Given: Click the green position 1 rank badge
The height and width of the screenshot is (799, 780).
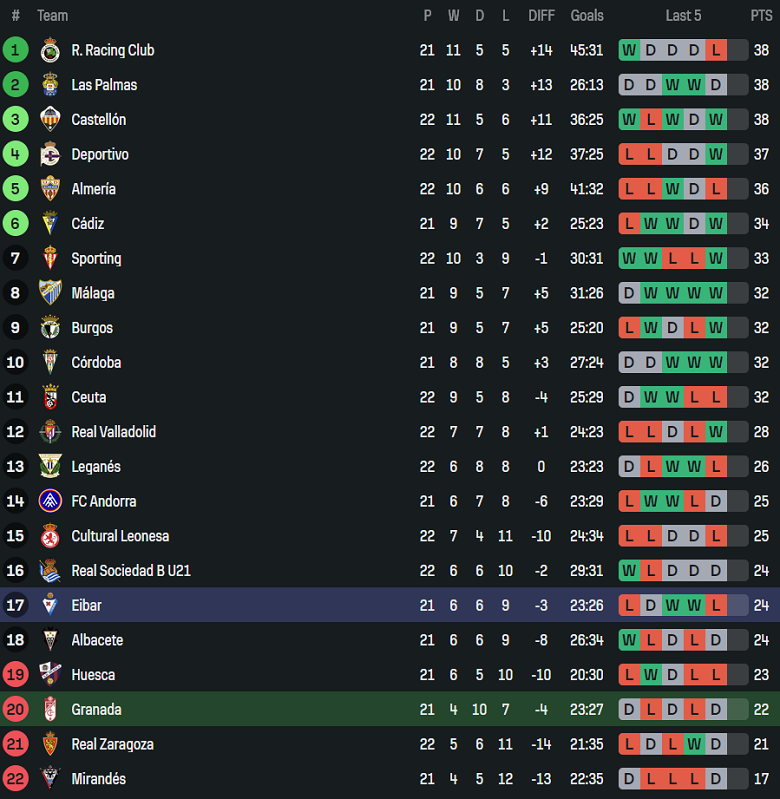Looking at the screenshot, I should coord(16,50).
